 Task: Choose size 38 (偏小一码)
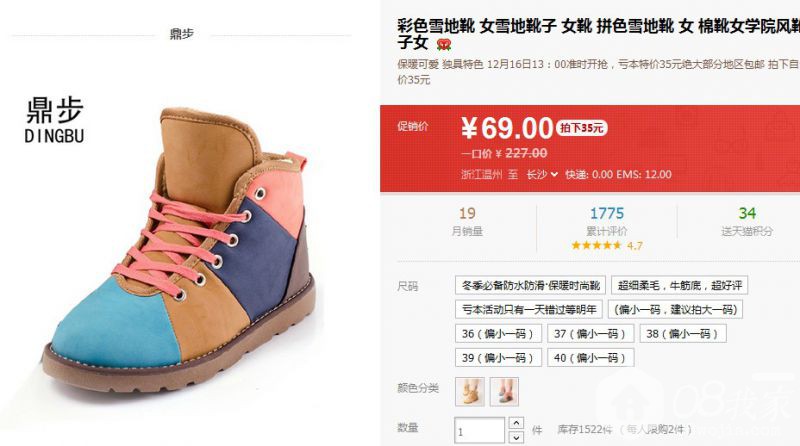[683, 334]
